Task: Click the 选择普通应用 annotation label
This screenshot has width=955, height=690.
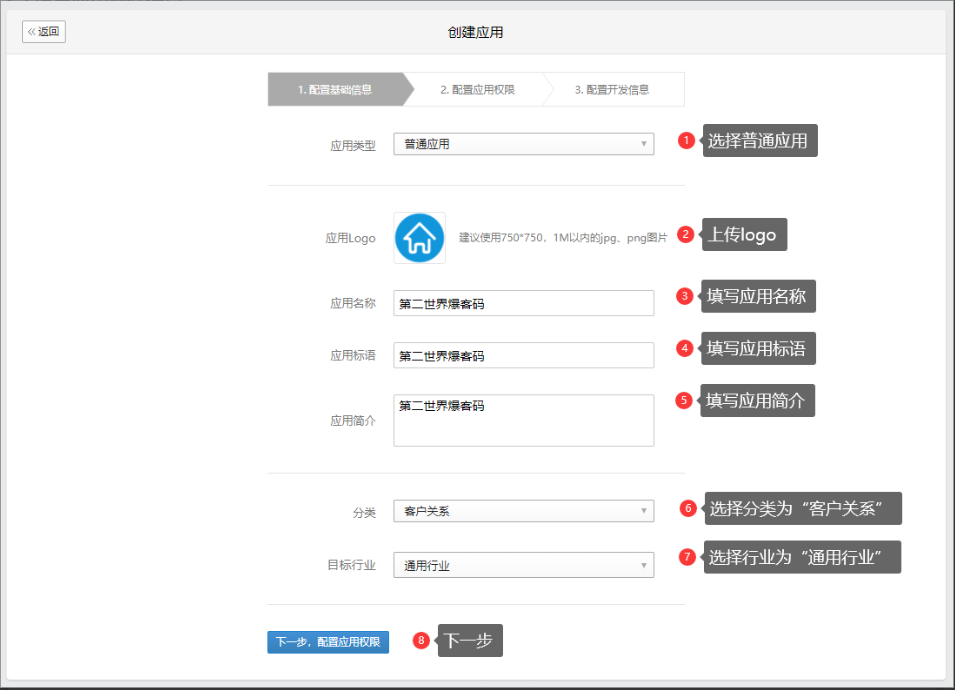Action: pyautogui.click(x=759, y=141)
